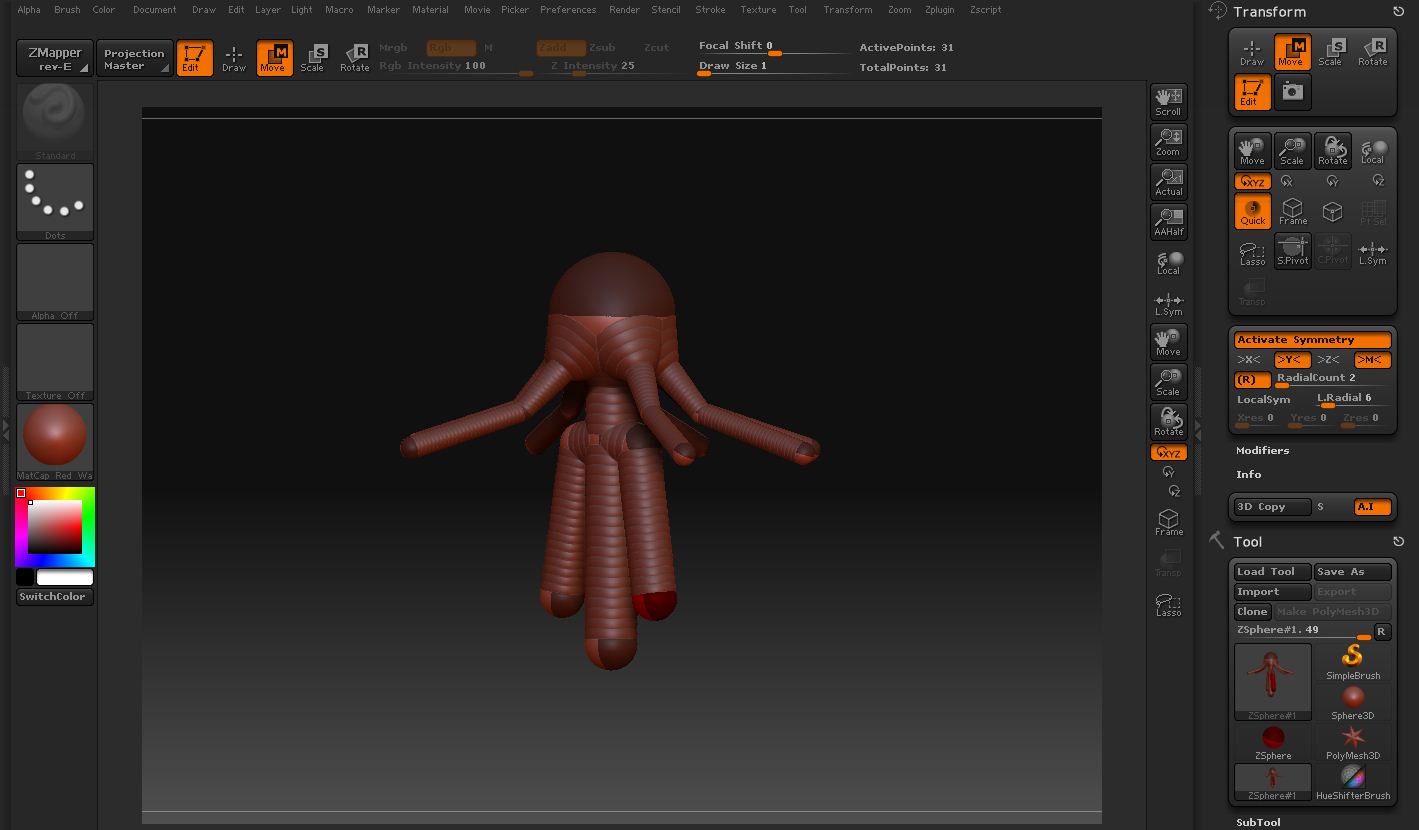Choose the HueShifterBrush tool
The height and width of the screenshot is (830, 1419).
[1353, 782]
